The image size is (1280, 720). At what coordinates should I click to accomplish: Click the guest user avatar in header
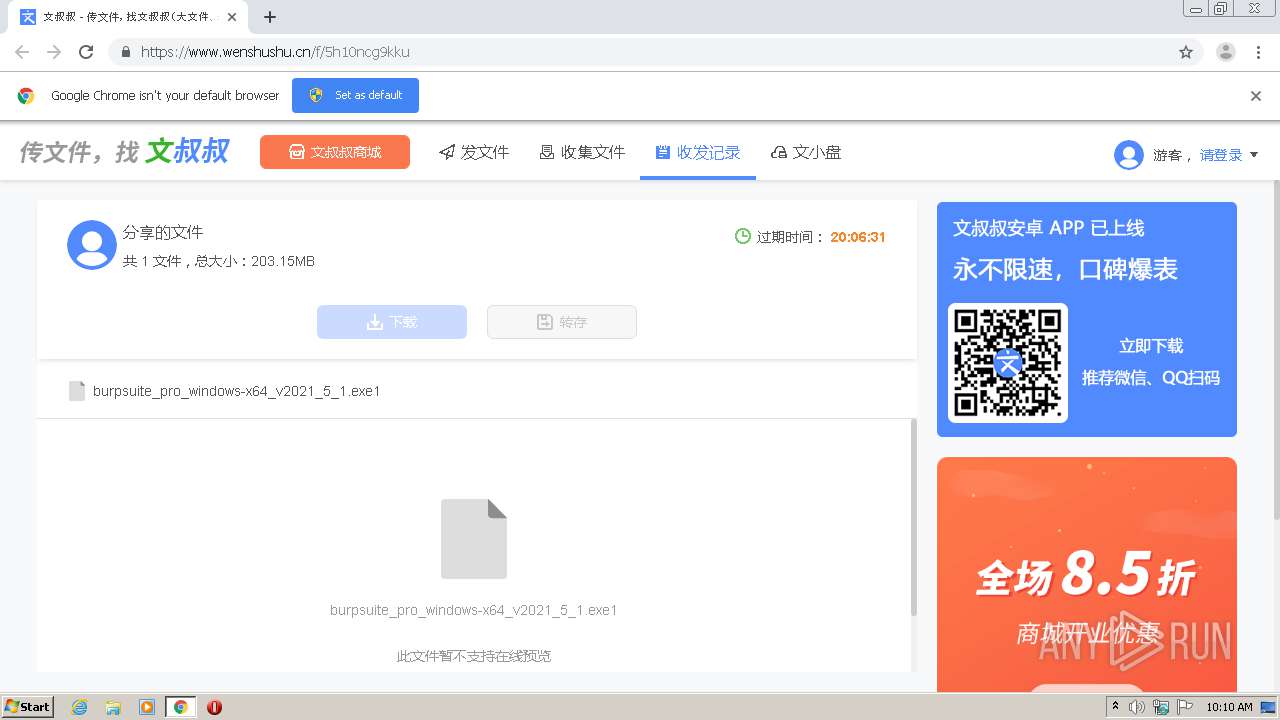(1129, 155)
